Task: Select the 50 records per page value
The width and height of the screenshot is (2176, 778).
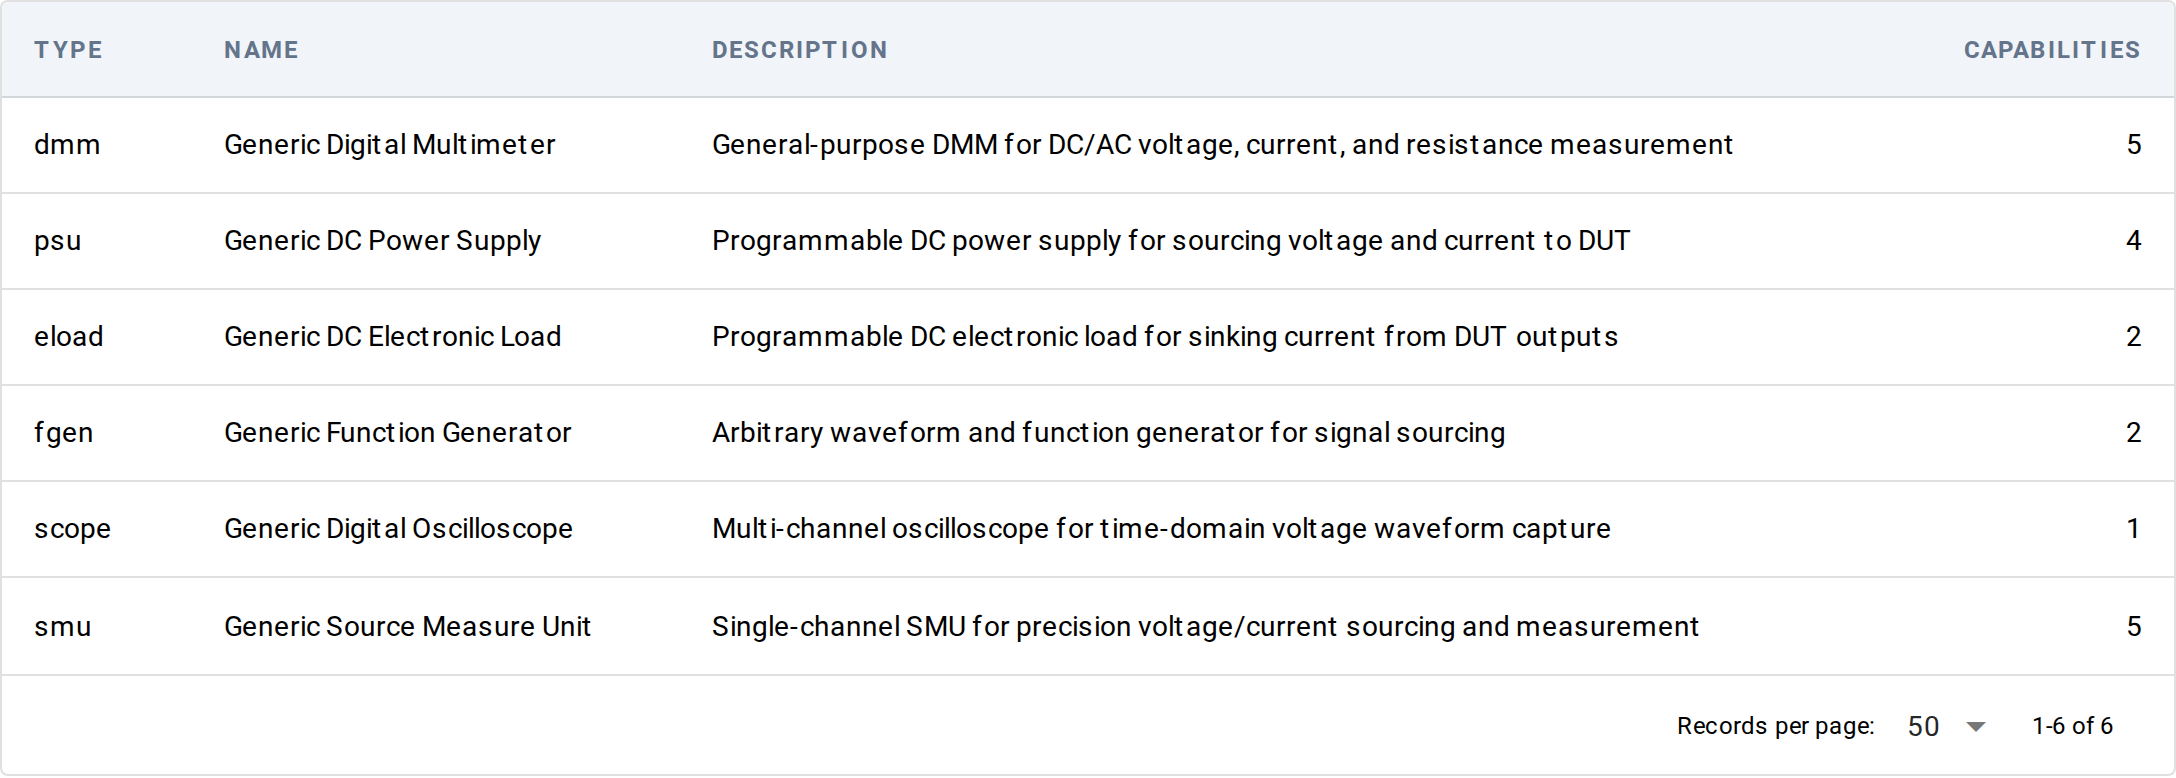Action: tap(1923, 727)
